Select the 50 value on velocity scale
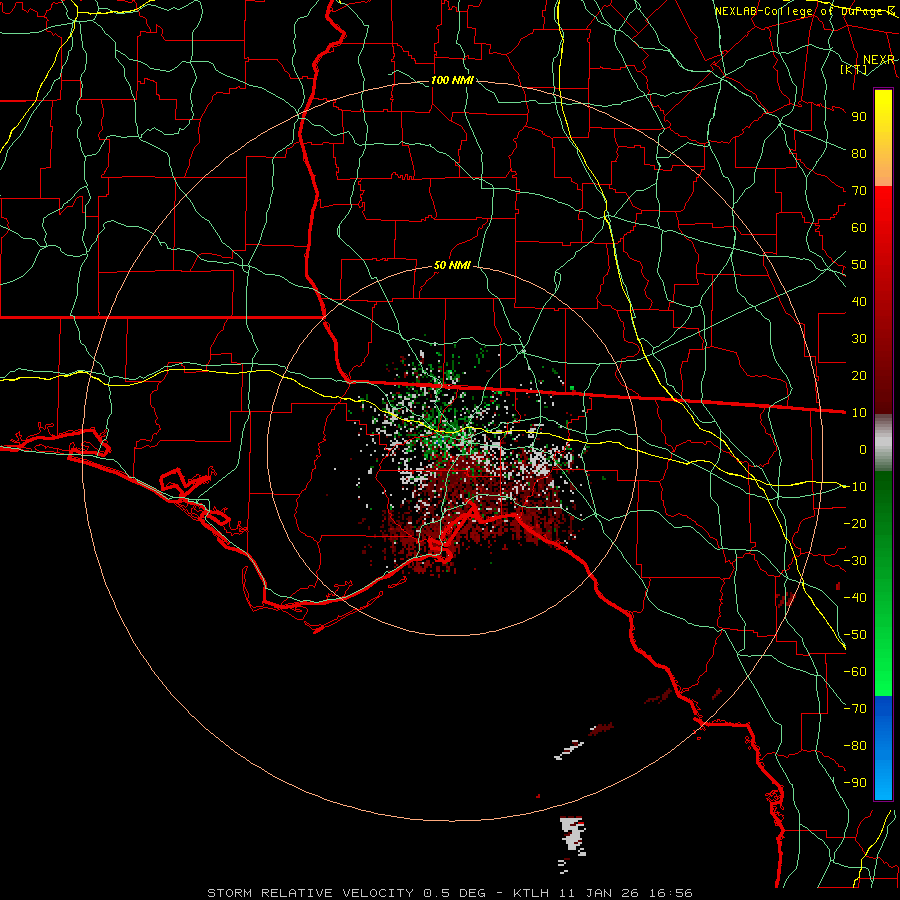 pyautogui.click(x=859, y=265)
